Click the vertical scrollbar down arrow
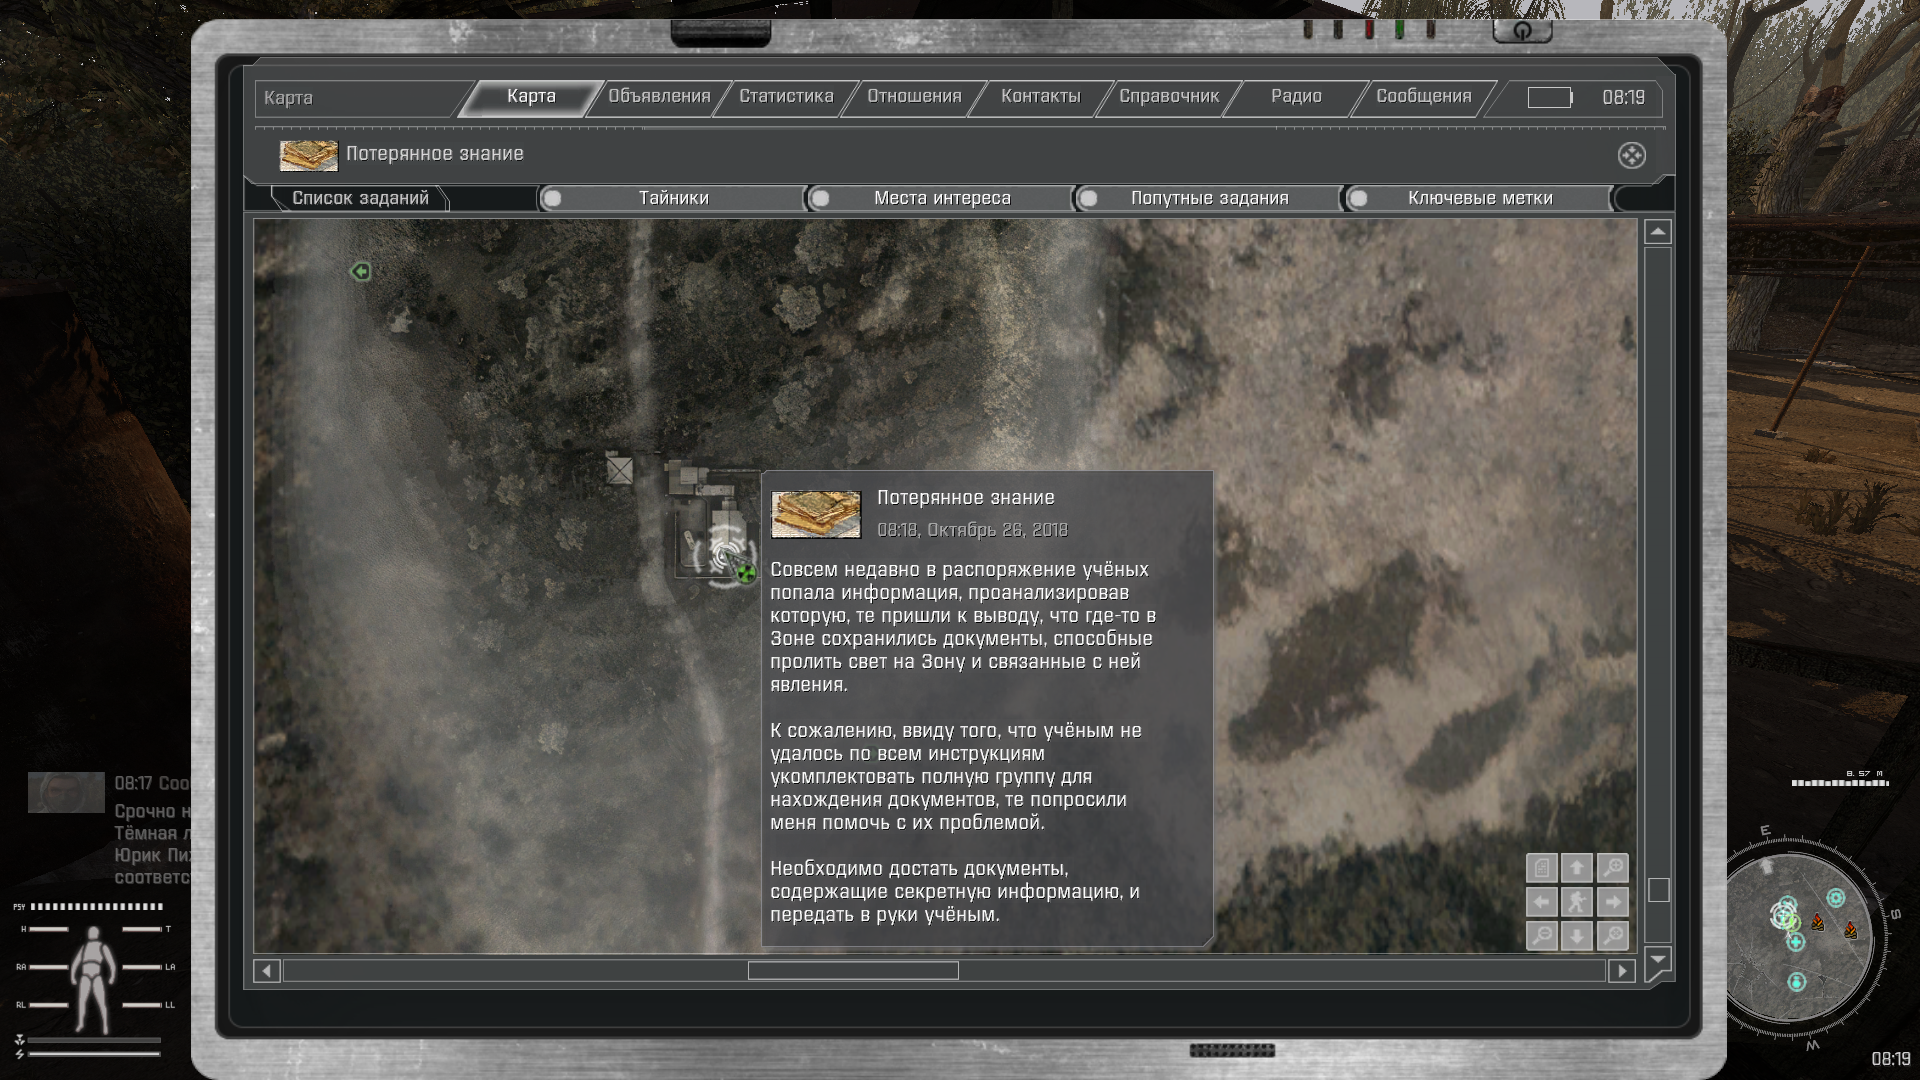1920x1080 pixels. 1658,960
